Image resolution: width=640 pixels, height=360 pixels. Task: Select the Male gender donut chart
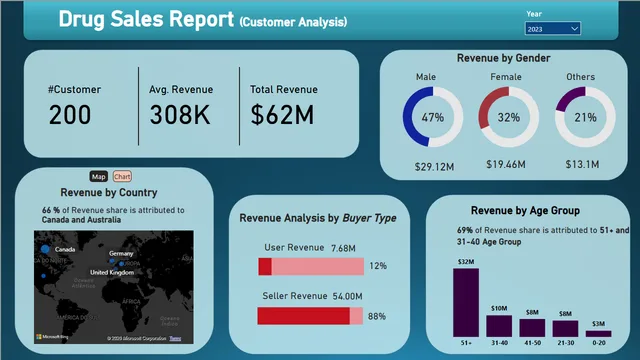tap(433, 117)
